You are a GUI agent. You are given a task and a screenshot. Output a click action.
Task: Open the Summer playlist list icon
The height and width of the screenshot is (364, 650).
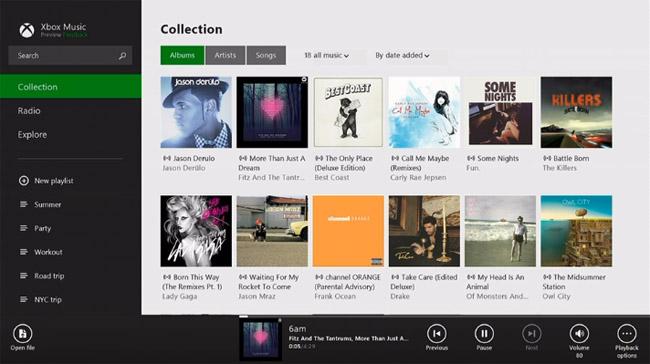[x=24, y=204]
